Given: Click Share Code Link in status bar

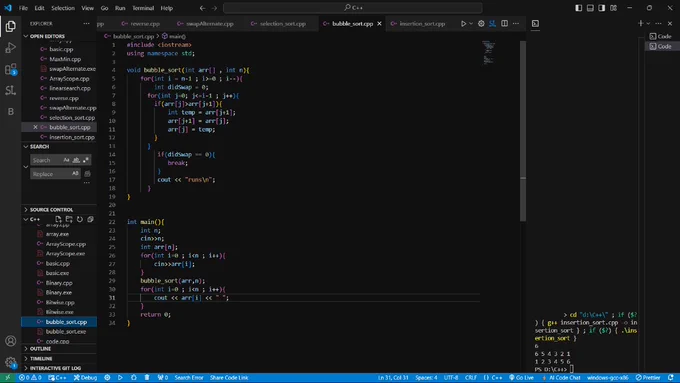Looking at the screenshot, I should pos(229,377).
